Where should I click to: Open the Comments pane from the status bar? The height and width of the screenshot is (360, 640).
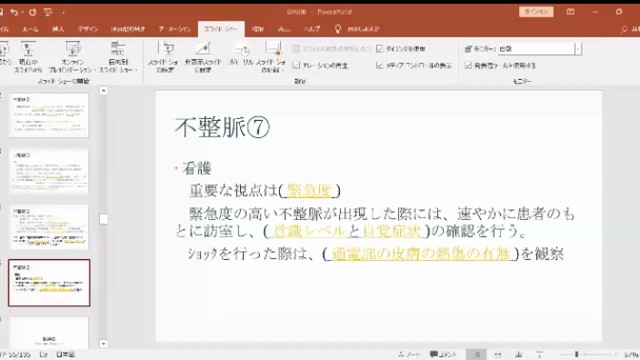click(x=443, y=354)
